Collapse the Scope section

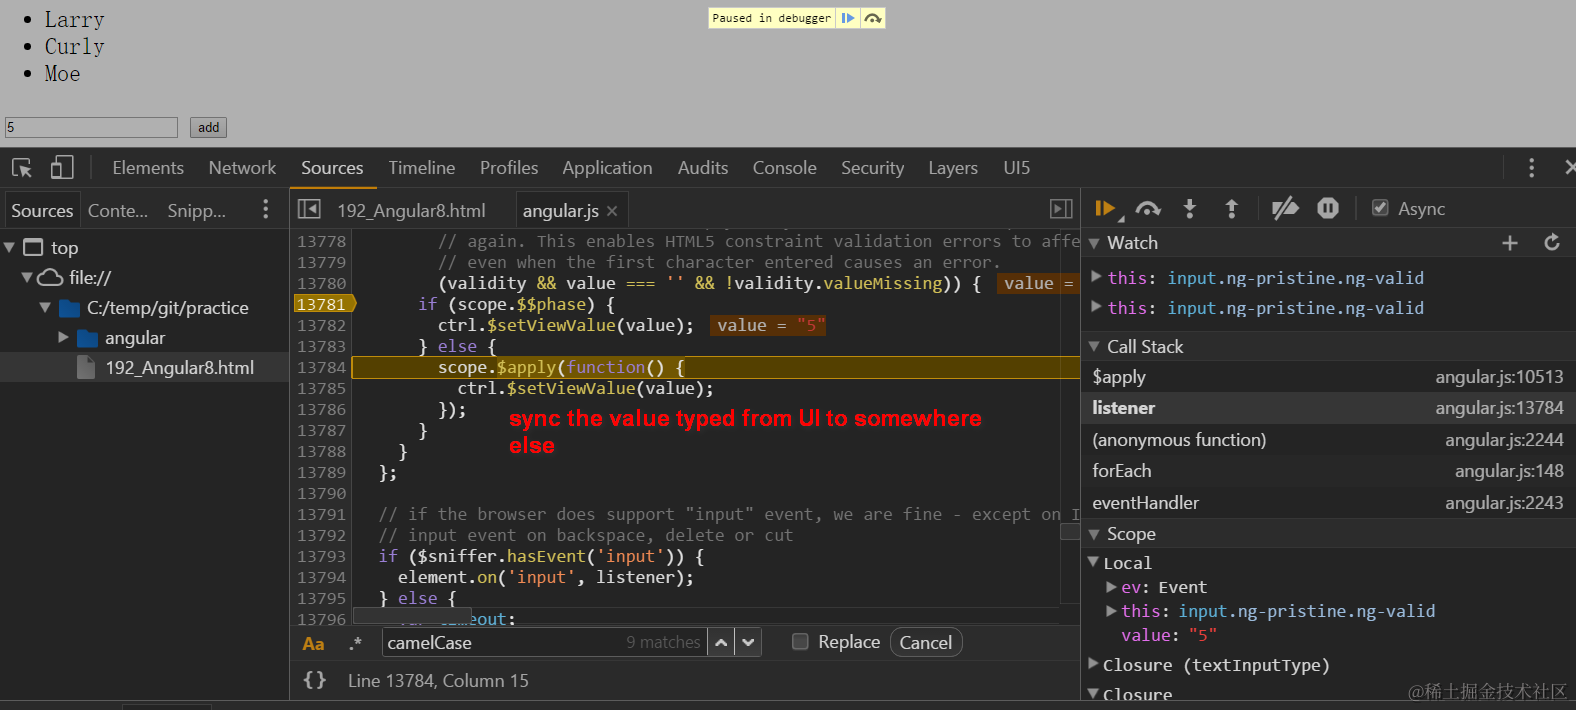(x=1094, y=534)
